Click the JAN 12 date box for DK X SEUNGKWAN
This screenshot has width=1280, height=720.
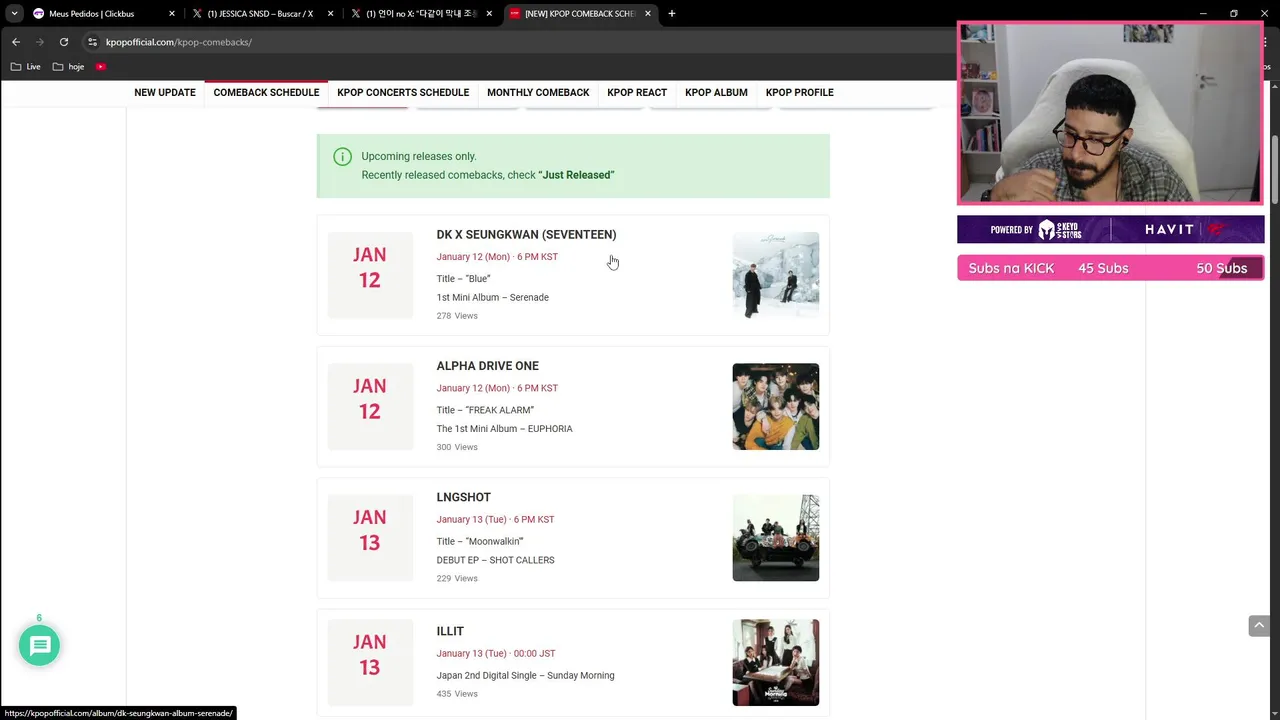pos(370,275)
